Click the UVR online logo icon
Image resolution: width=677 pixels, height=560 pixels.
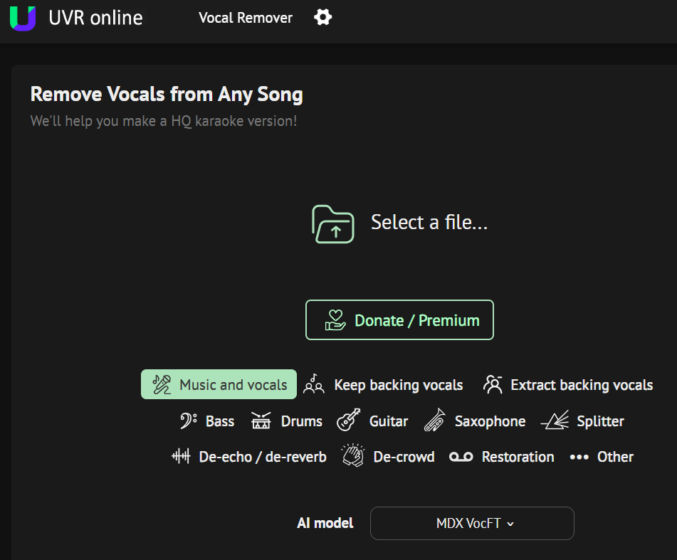(23, 18)
